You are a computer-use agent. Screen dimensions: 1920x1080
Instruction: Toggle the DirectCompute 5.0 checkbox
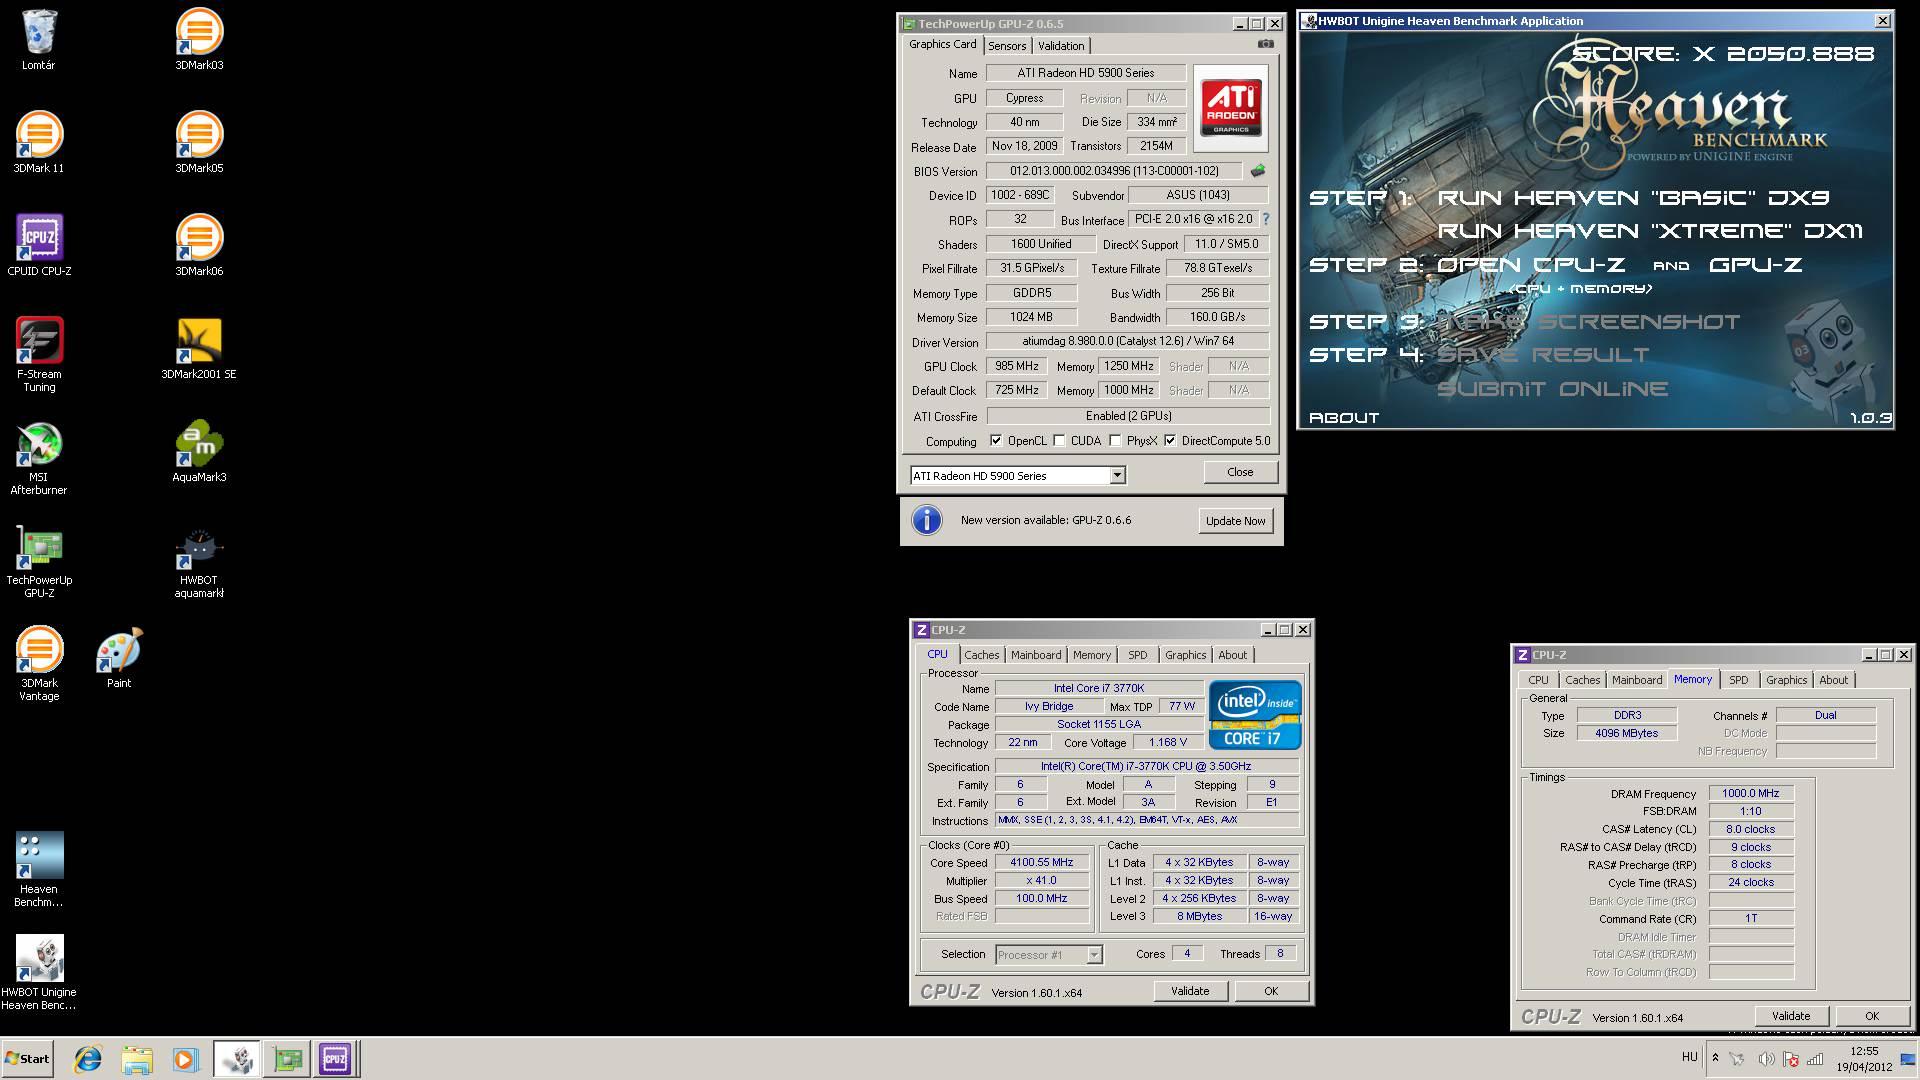(x=1170, y=441)
